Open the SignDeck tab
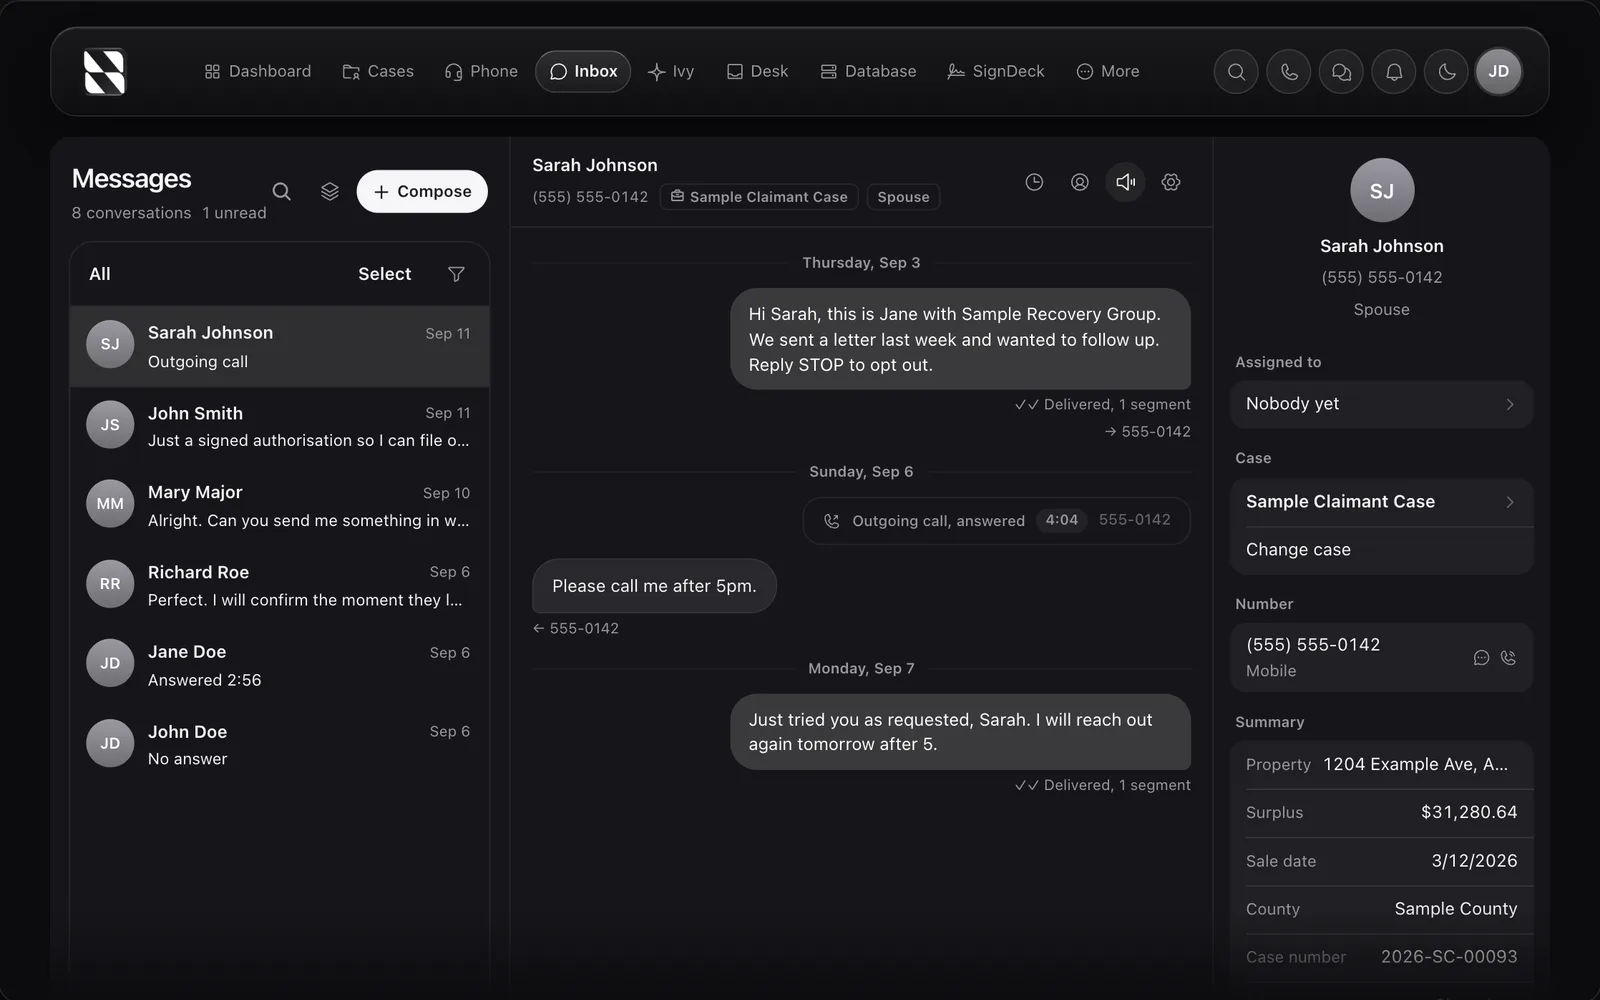 click(996, 72)
